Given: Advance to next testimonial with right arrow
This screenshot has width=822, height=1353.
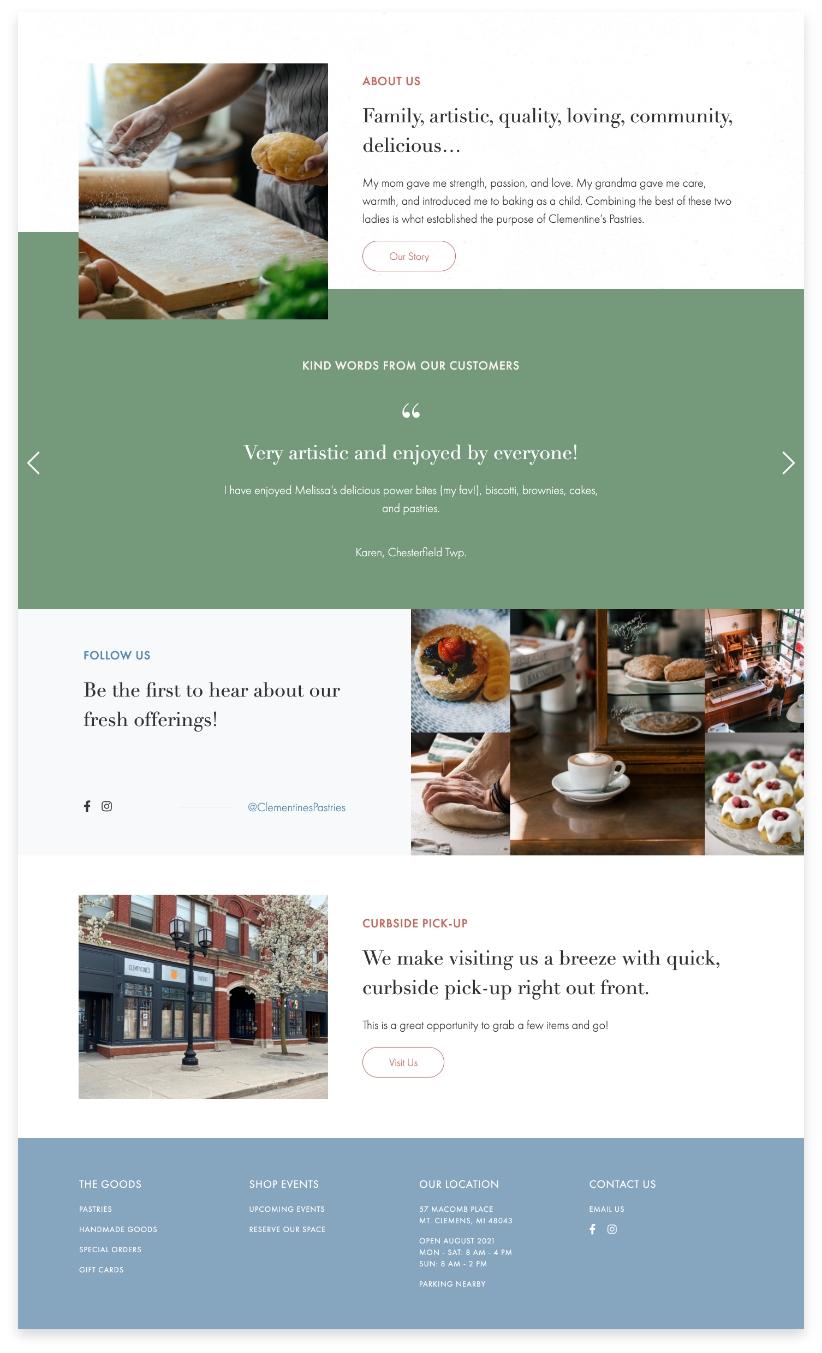Looking at the screenshot, I should [788, 463].
